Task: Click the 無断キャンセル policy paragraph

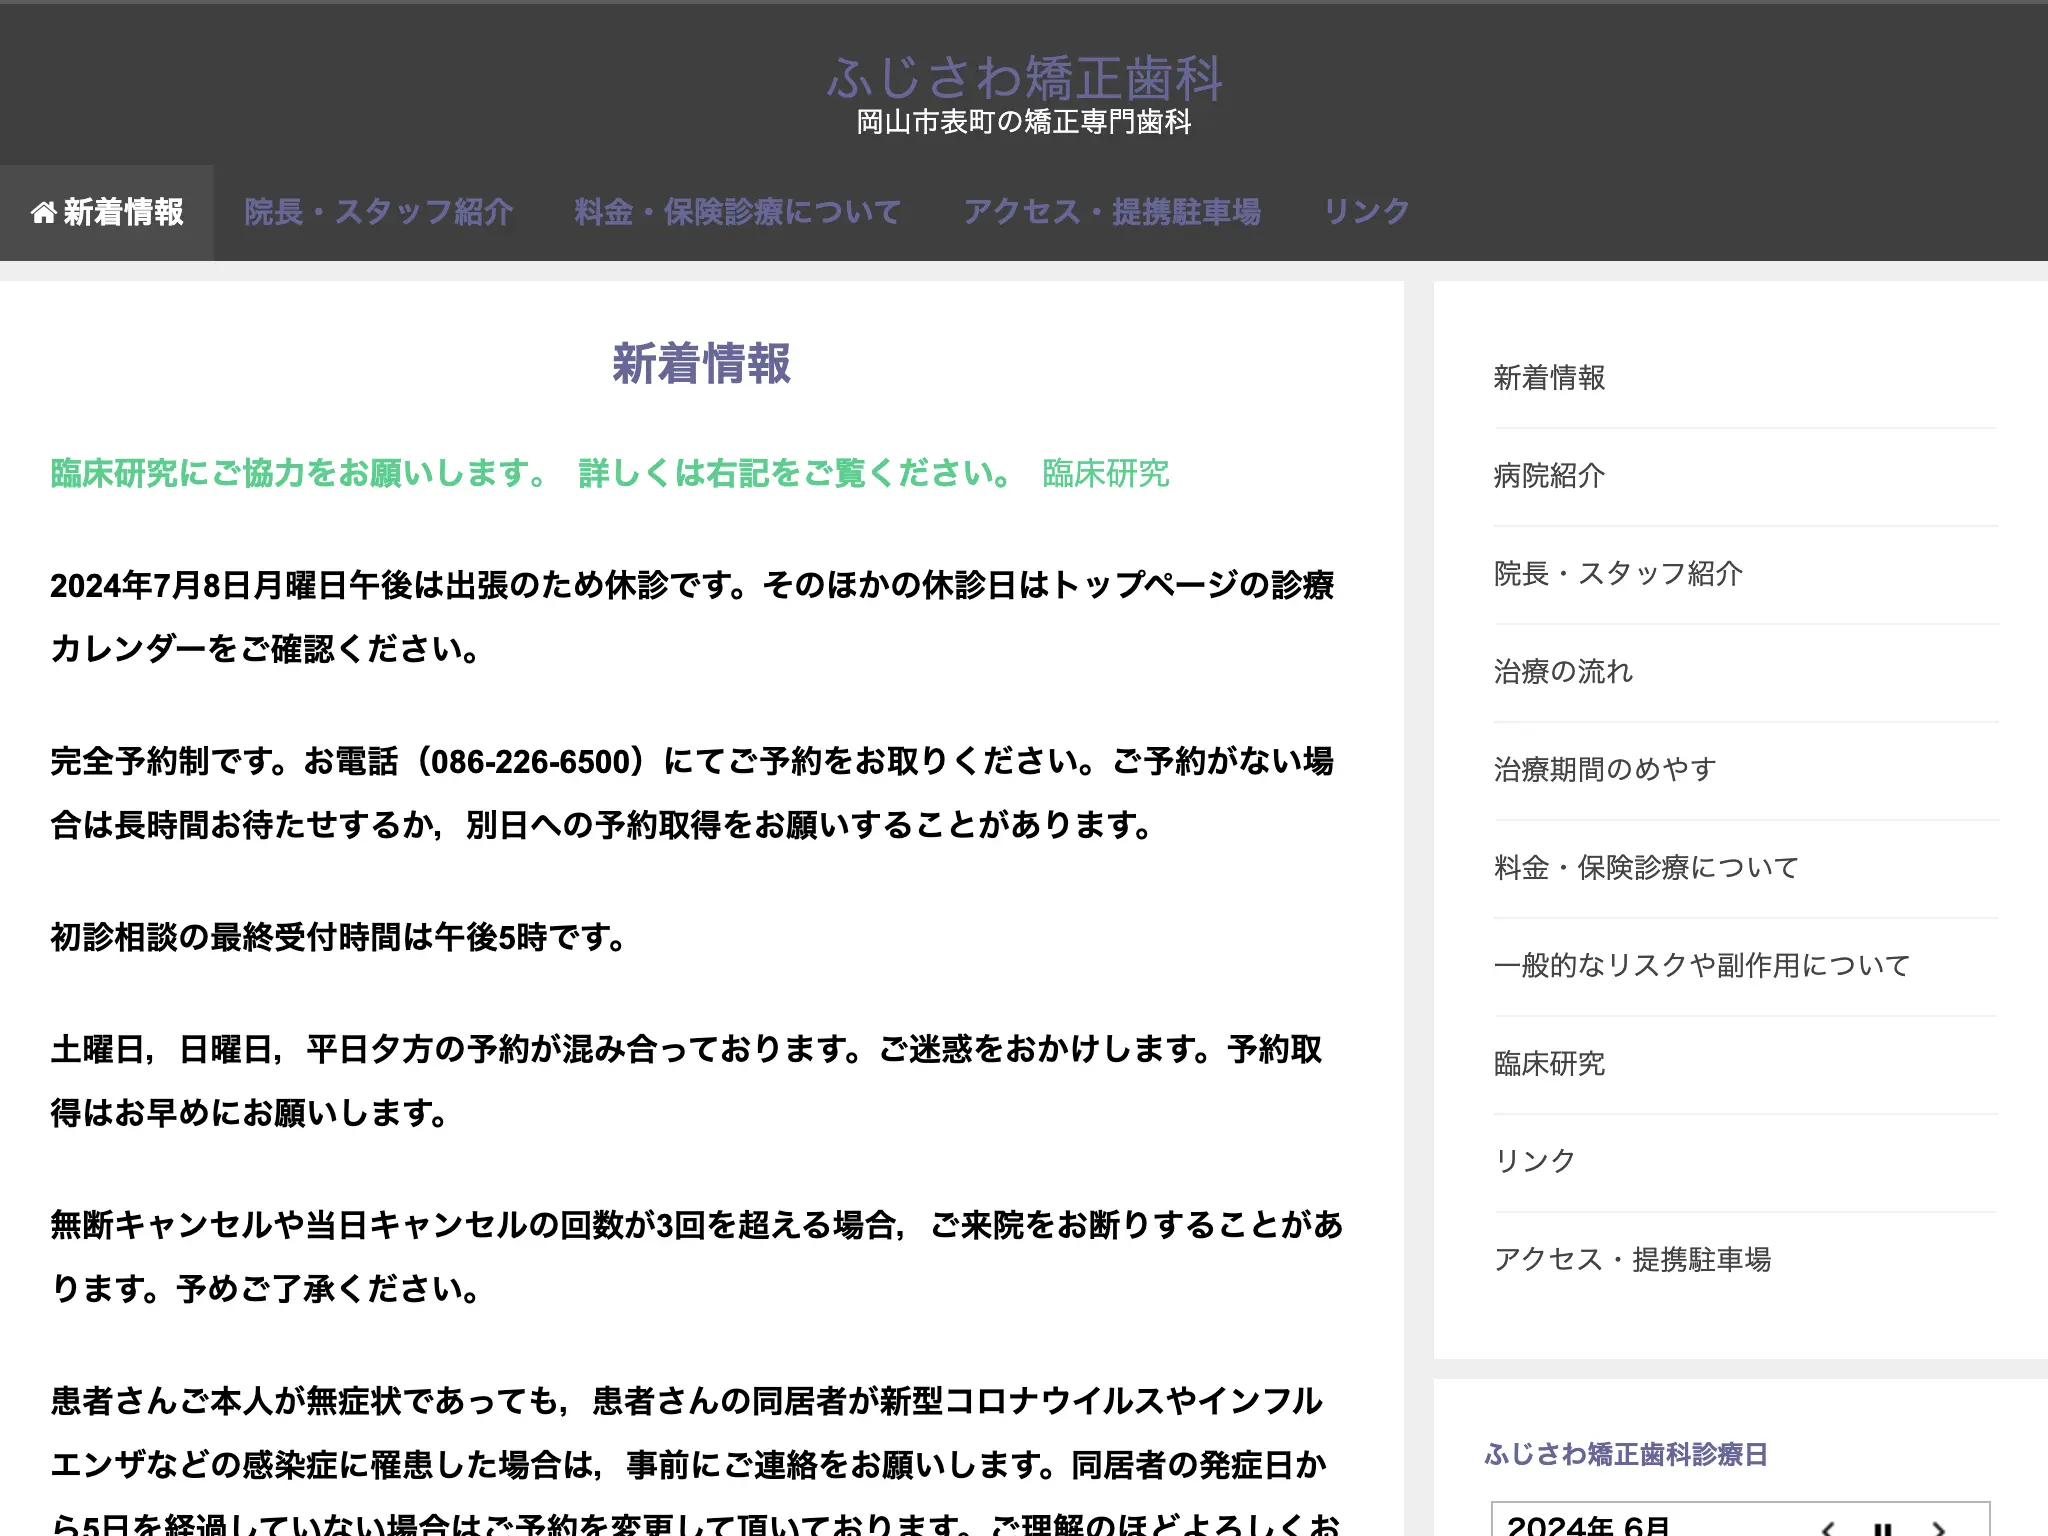Action: [x=697, y=1257]
